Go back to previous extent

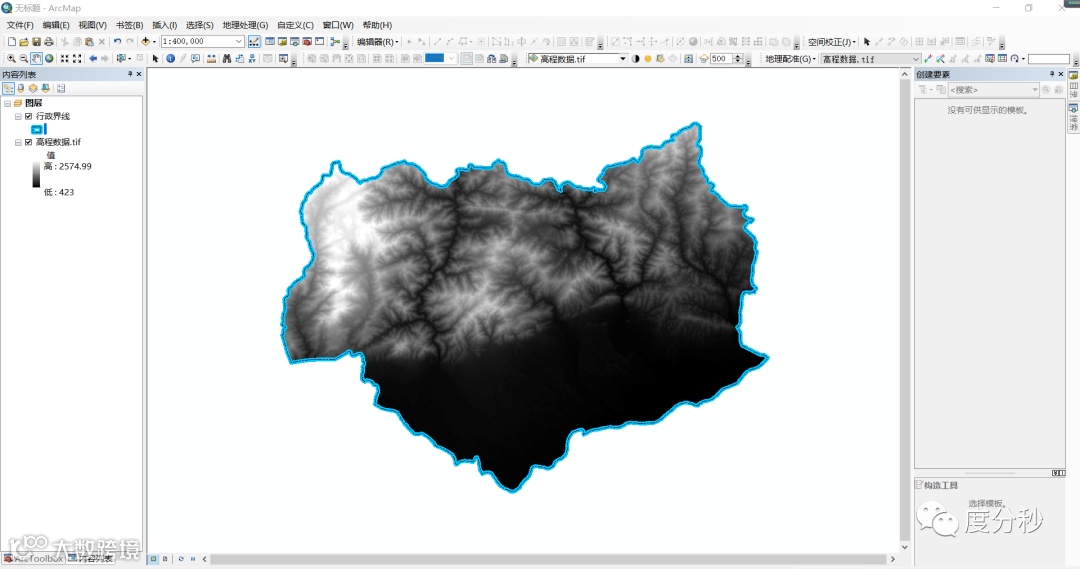93,59
